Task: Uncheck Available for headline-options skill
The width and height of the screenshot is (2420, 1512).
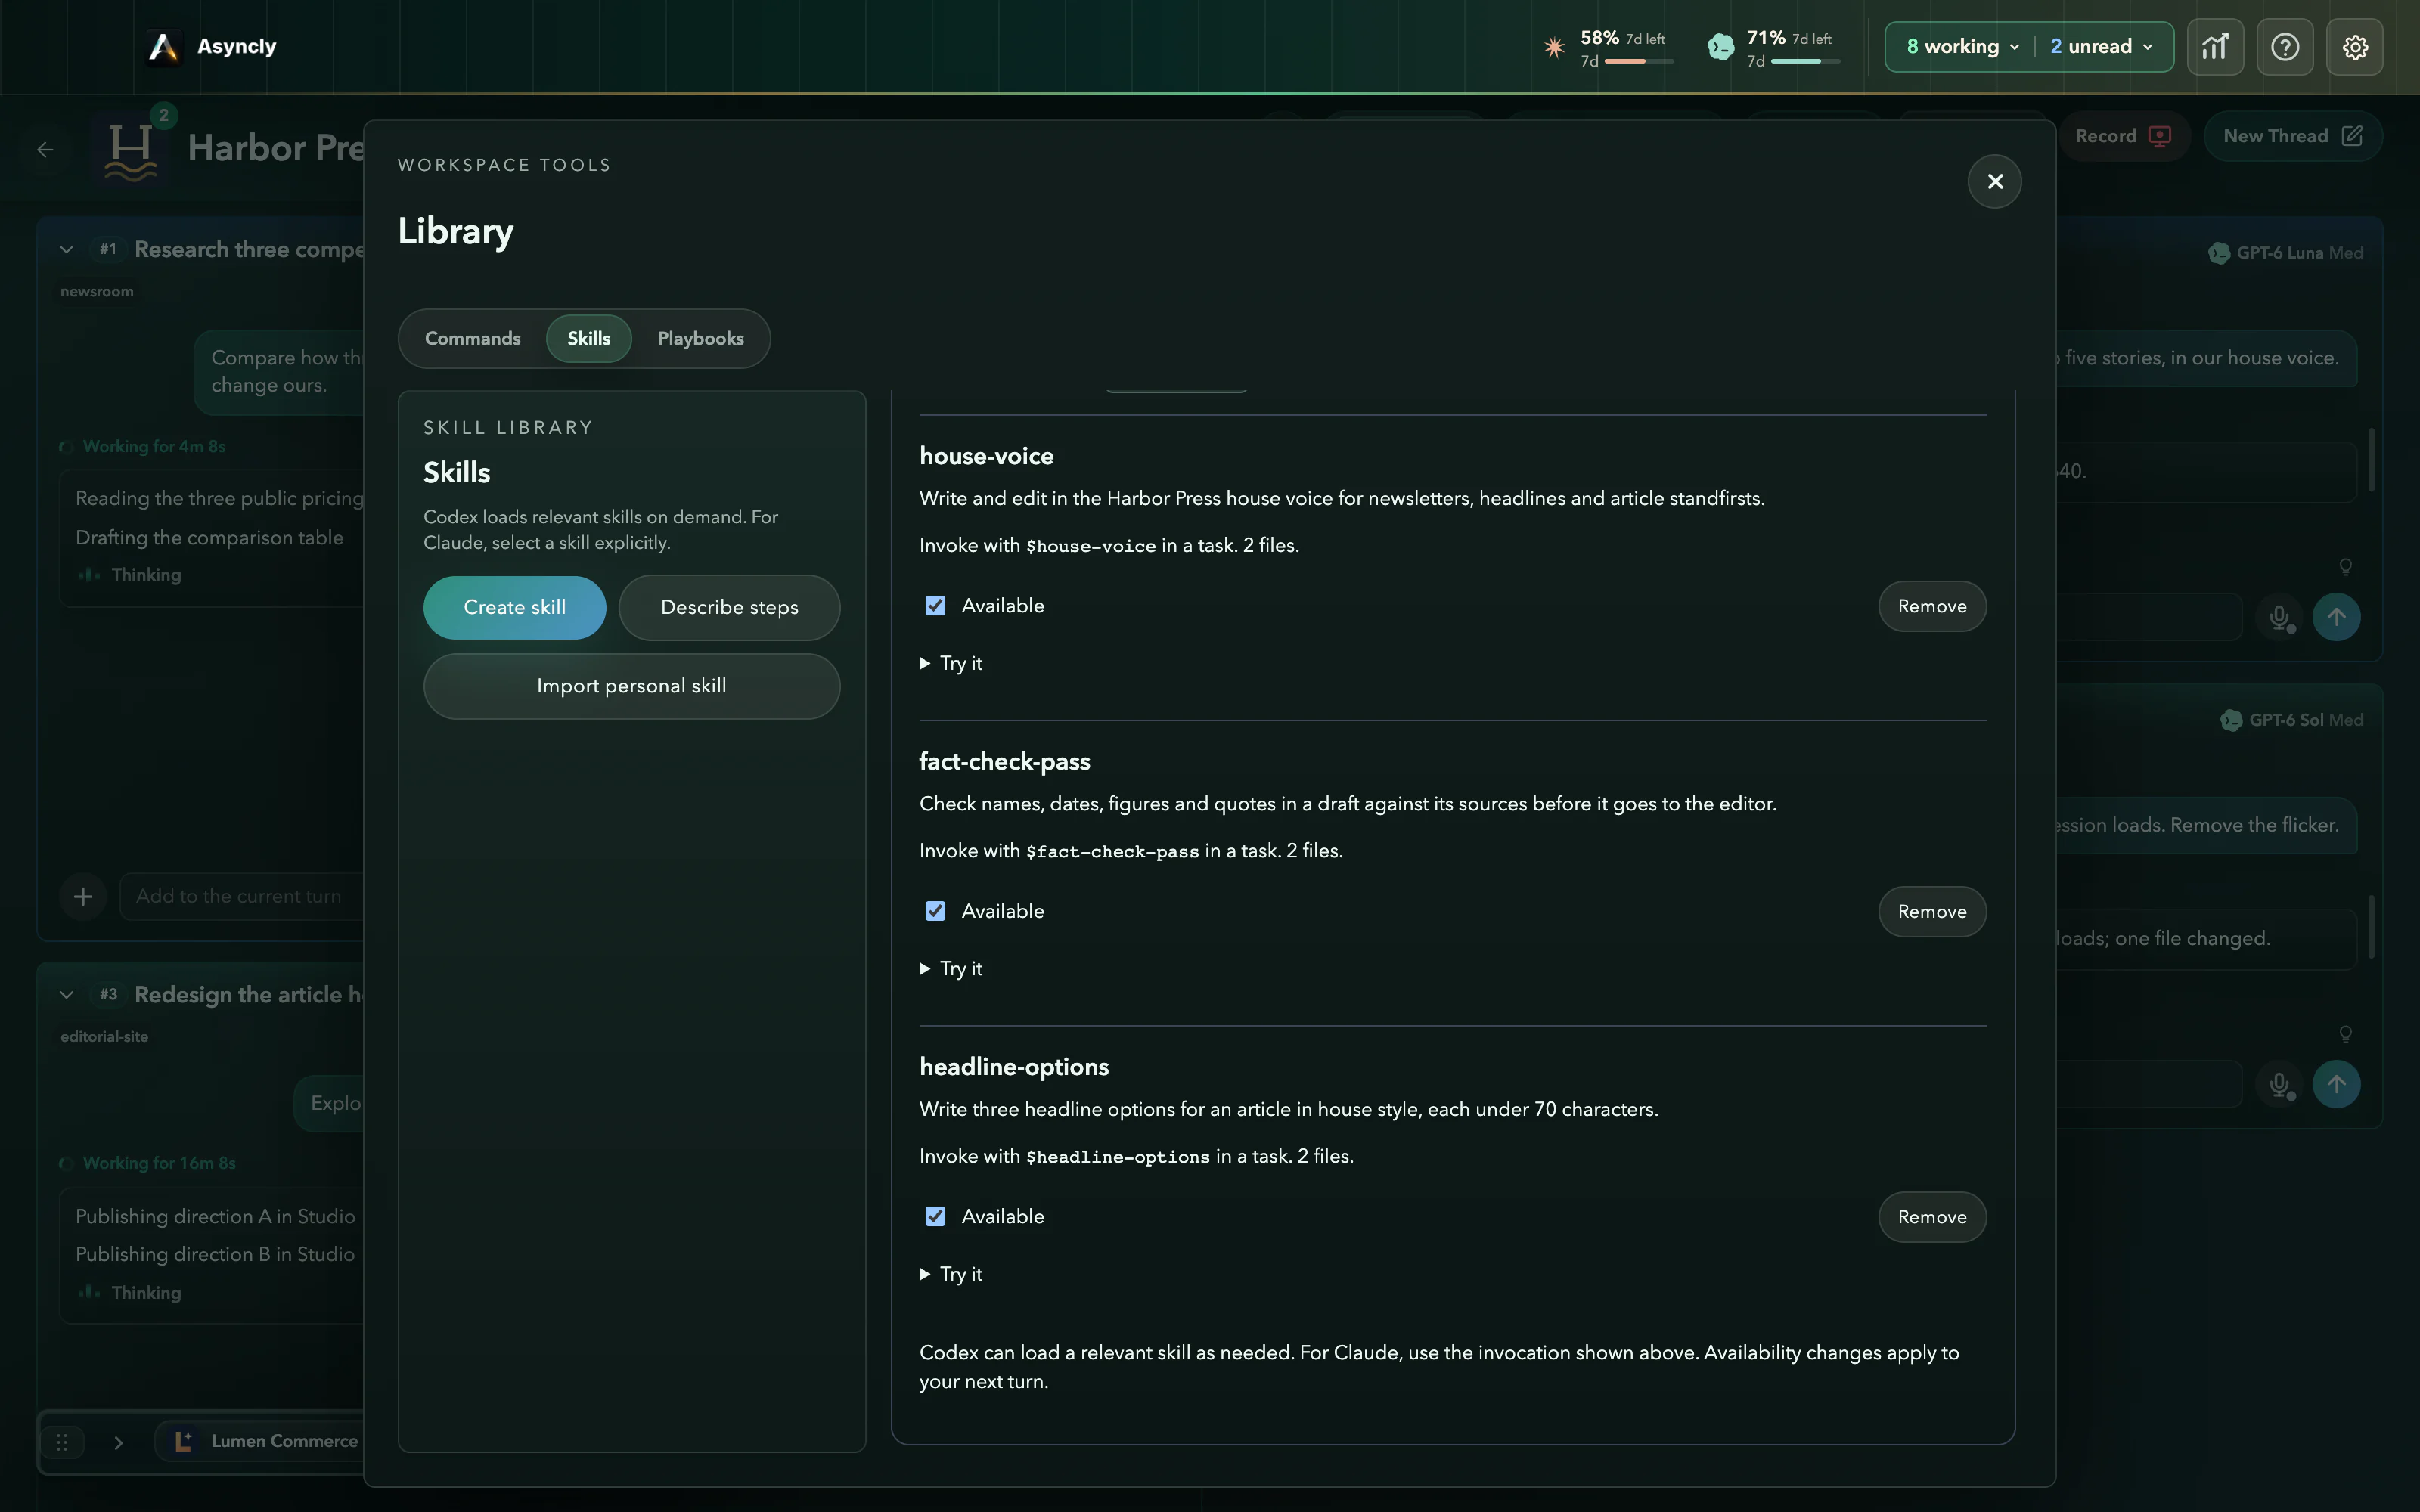Action: 935,1217
